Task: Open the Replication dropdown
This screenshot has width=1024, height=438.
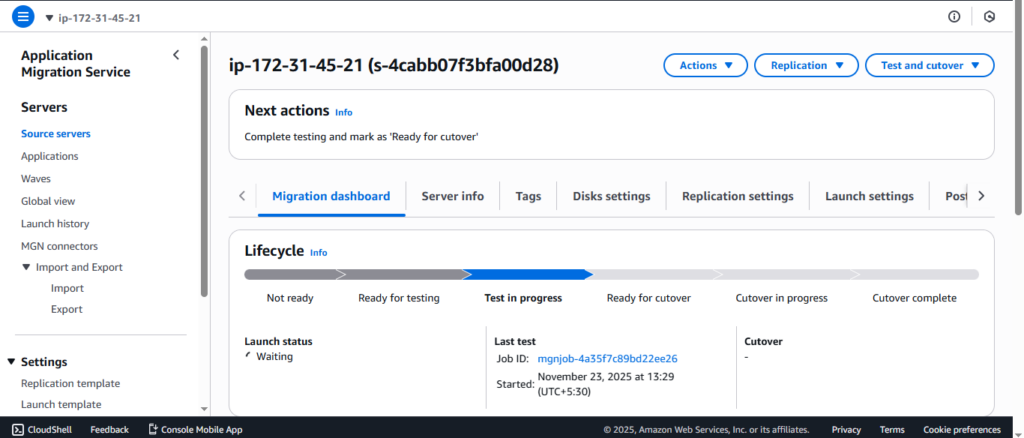Action: [x=806, y=65]
